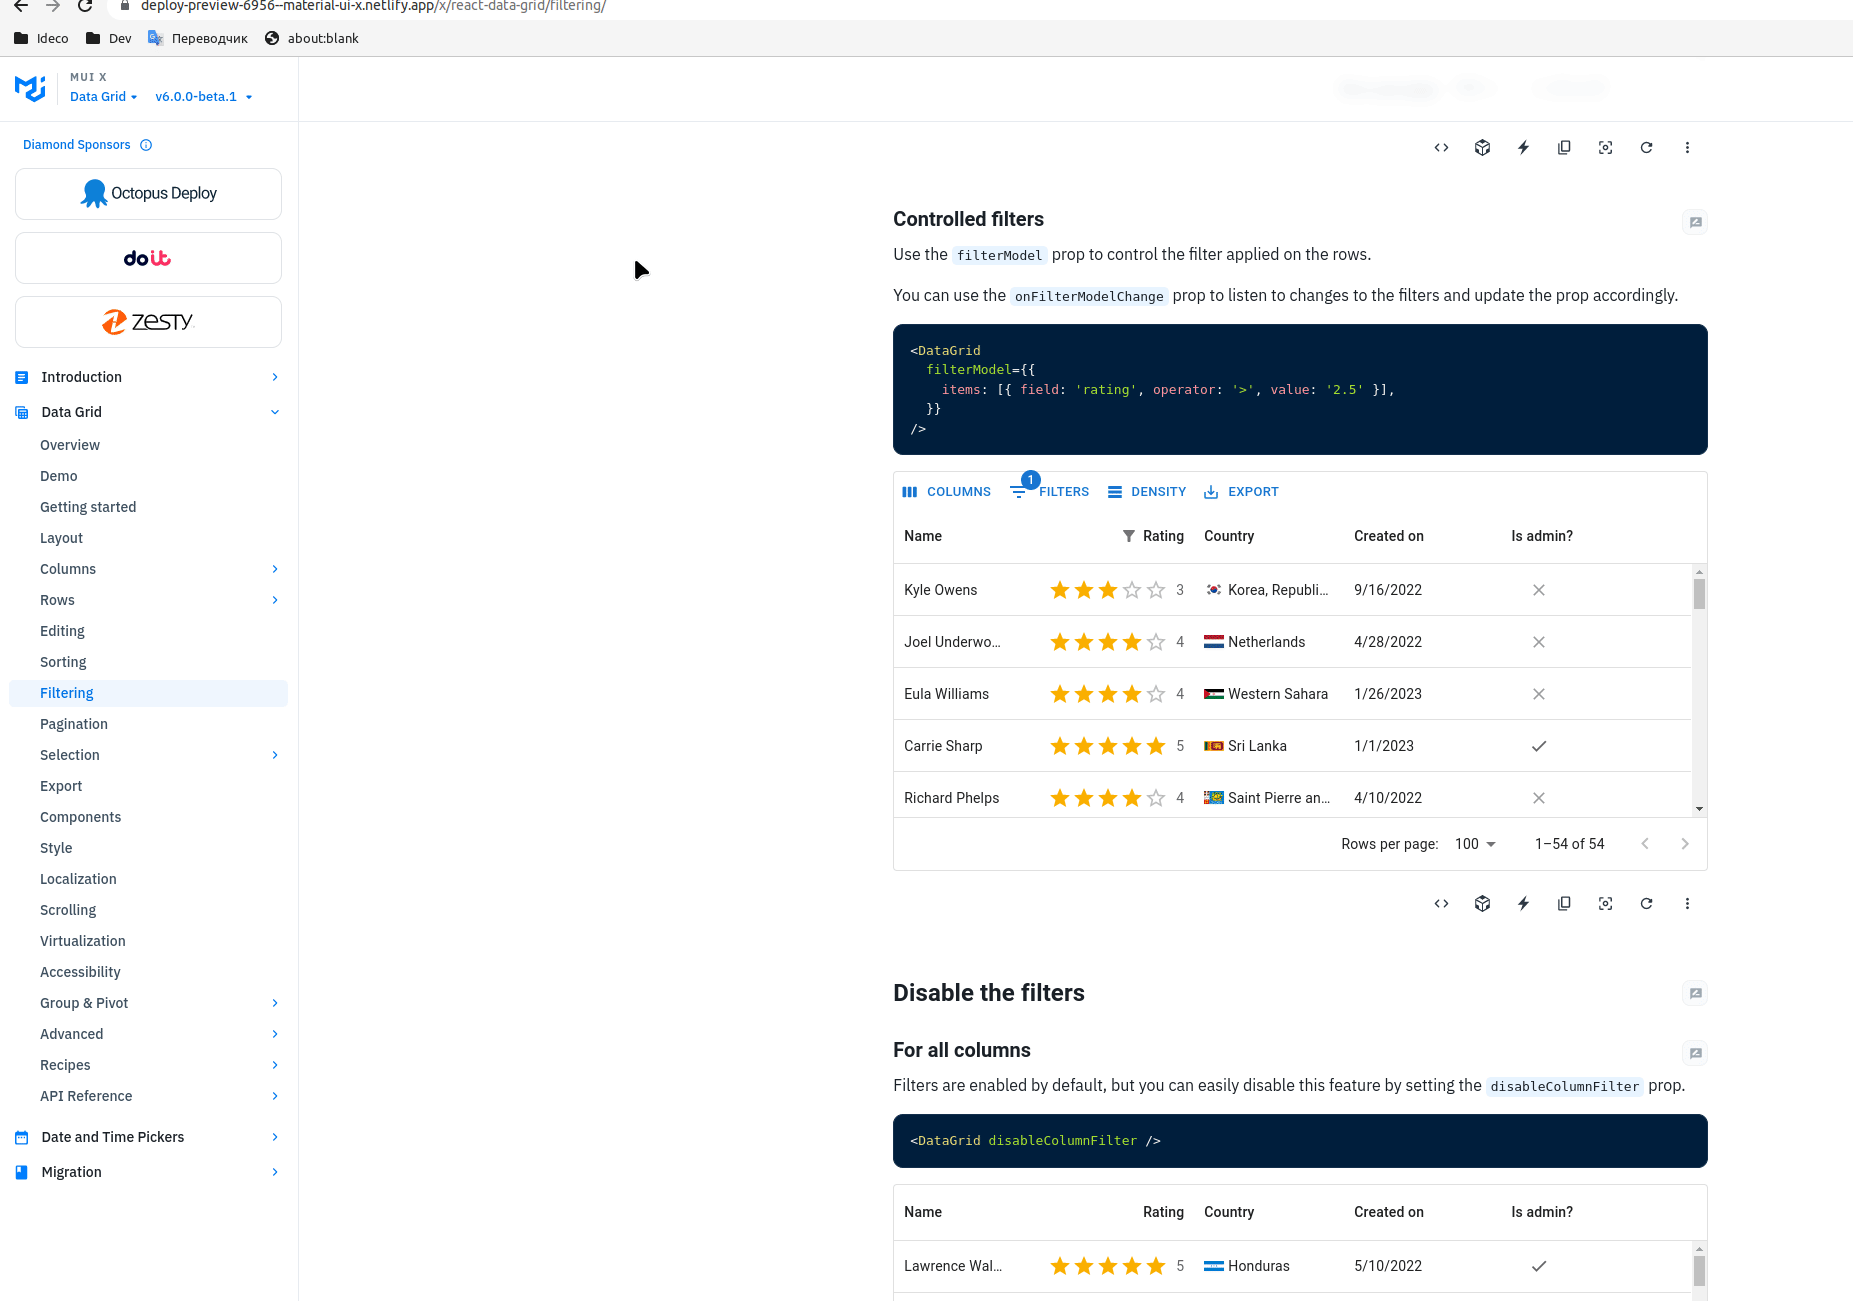The width and height of the screenshot is (1853, 1301).
Task: Expand the Introduction section
Action: (x=148, y=377)
